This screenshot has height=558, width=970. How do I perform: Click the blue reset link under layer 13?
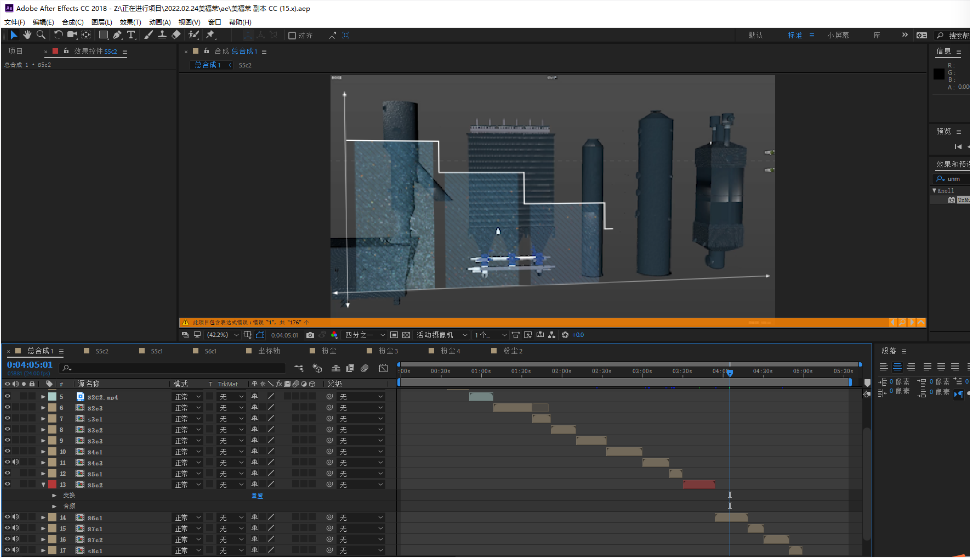257,496
